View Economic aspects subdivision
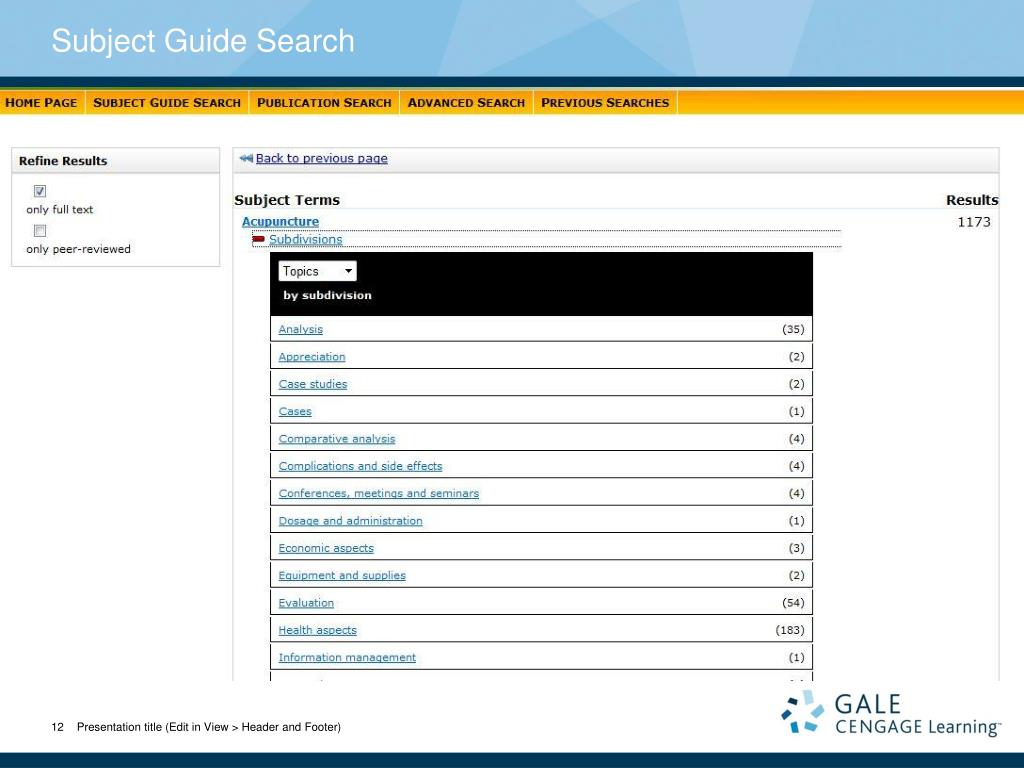The width and height of the screenshot is (1024, 768). click(326, 548)
